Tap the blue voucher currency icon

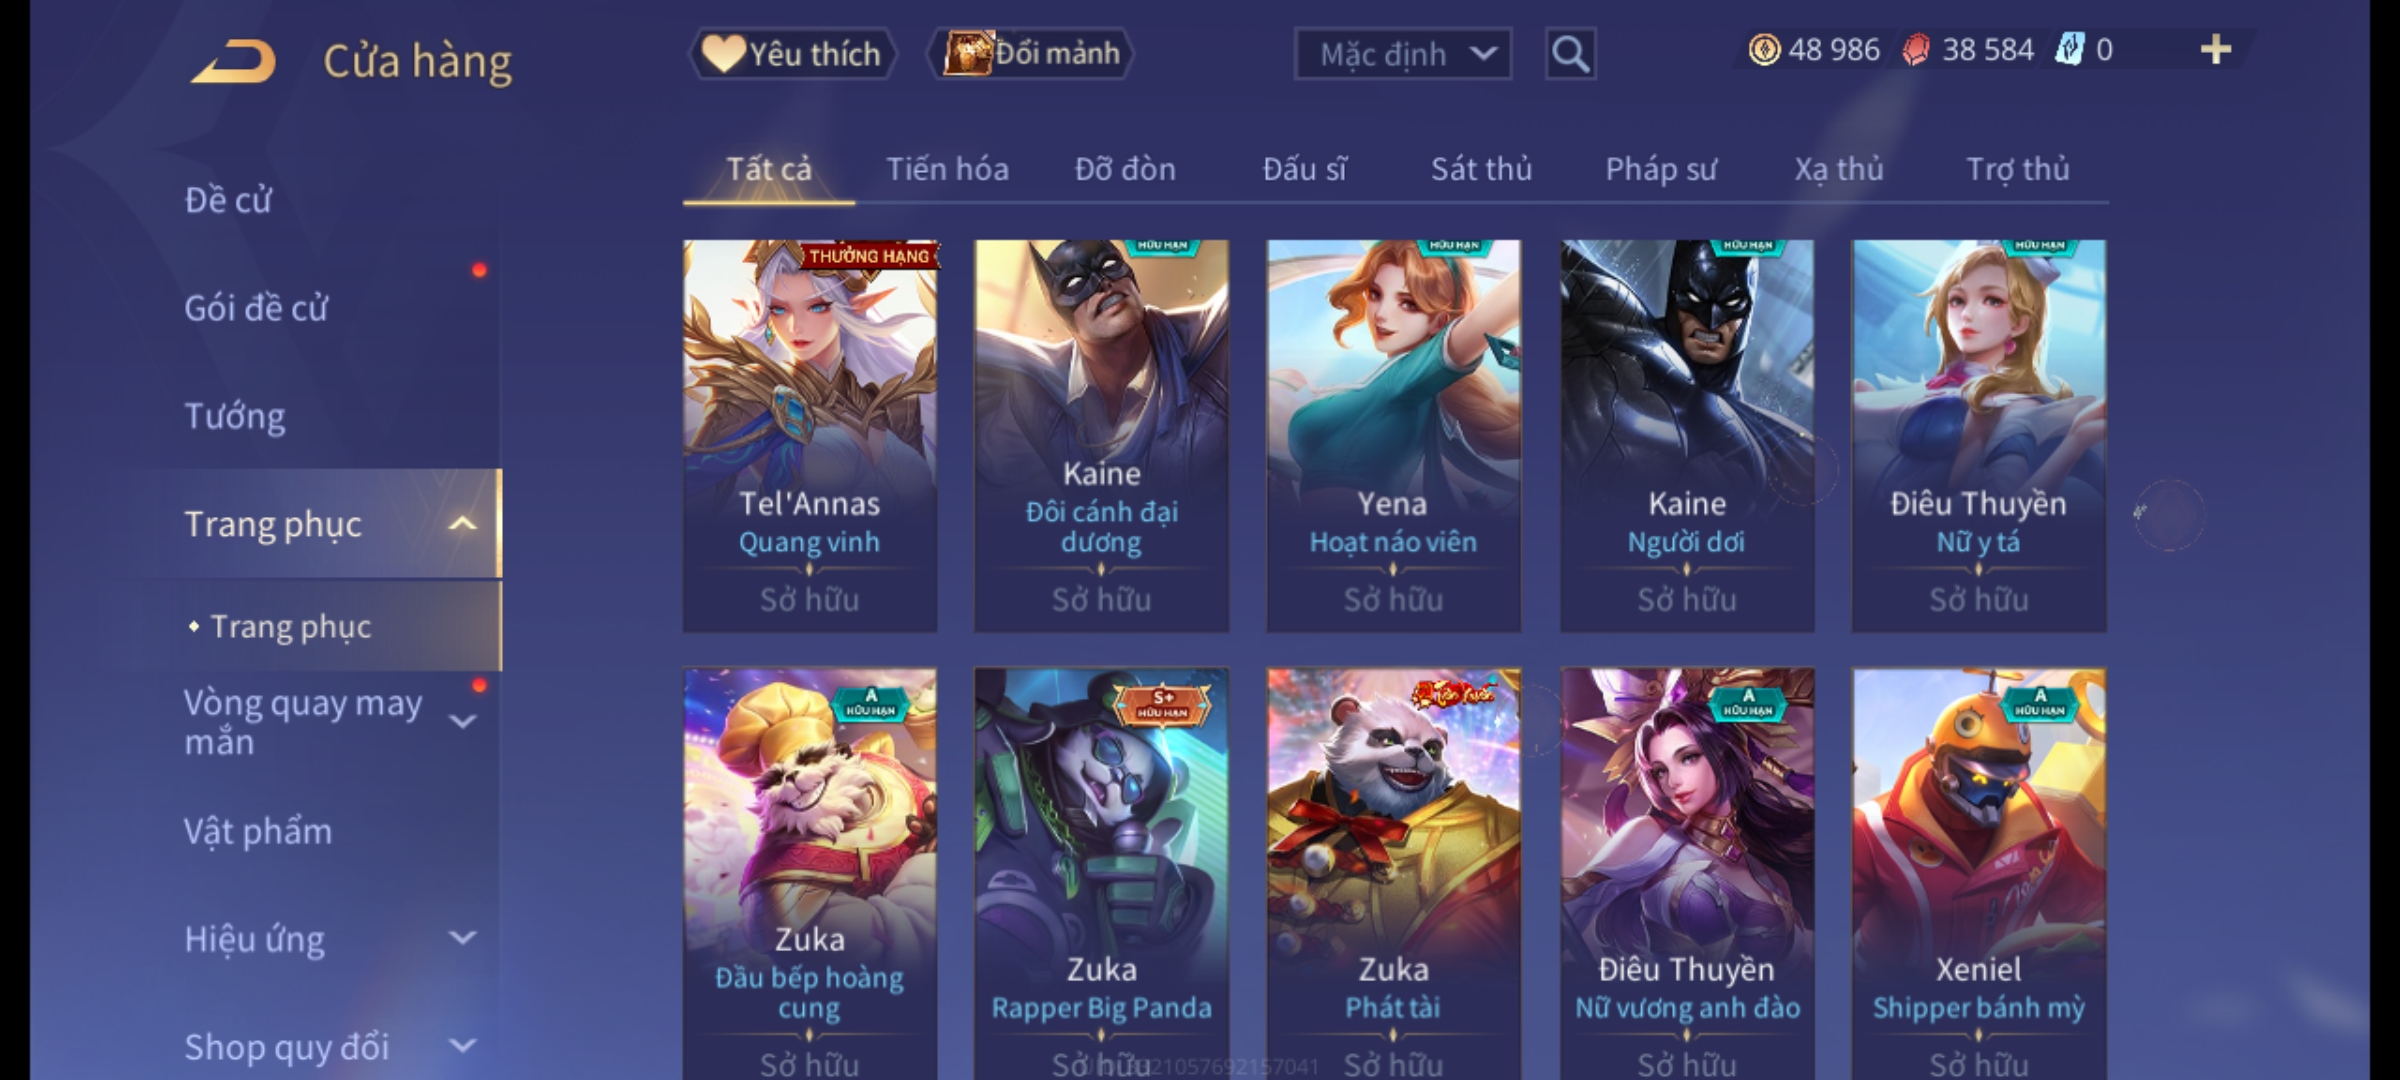pos(2068,49)
